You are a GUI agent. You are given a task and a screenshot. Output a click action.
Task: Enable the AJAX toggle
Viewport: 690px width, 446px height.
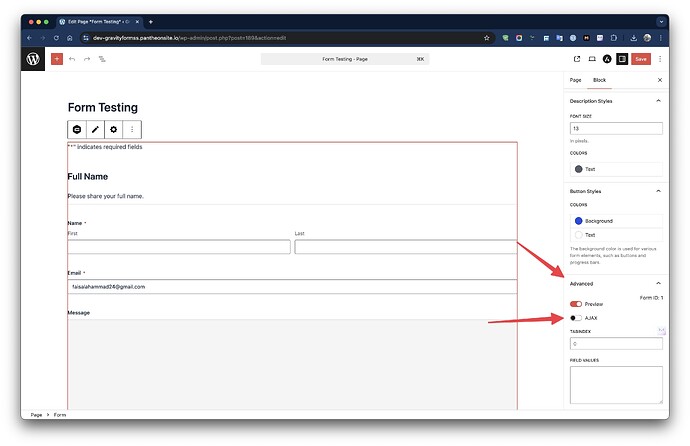[576, 318]
